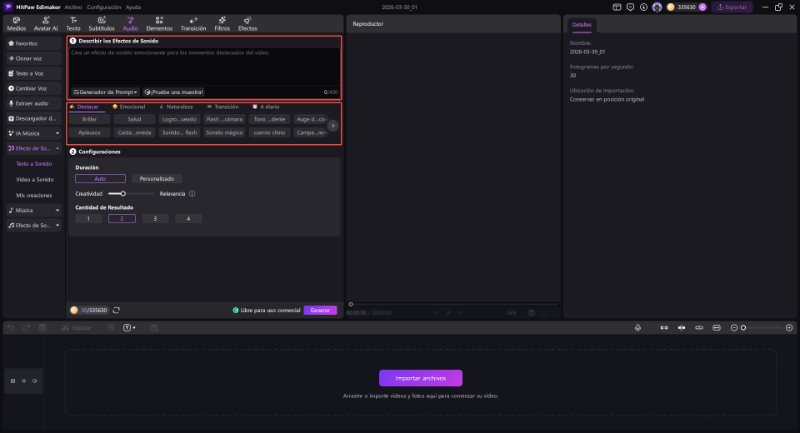Open the Avatar AI tool
Image resolution: width=800 pixels, height=433 pixels.
tap(45, 23)
